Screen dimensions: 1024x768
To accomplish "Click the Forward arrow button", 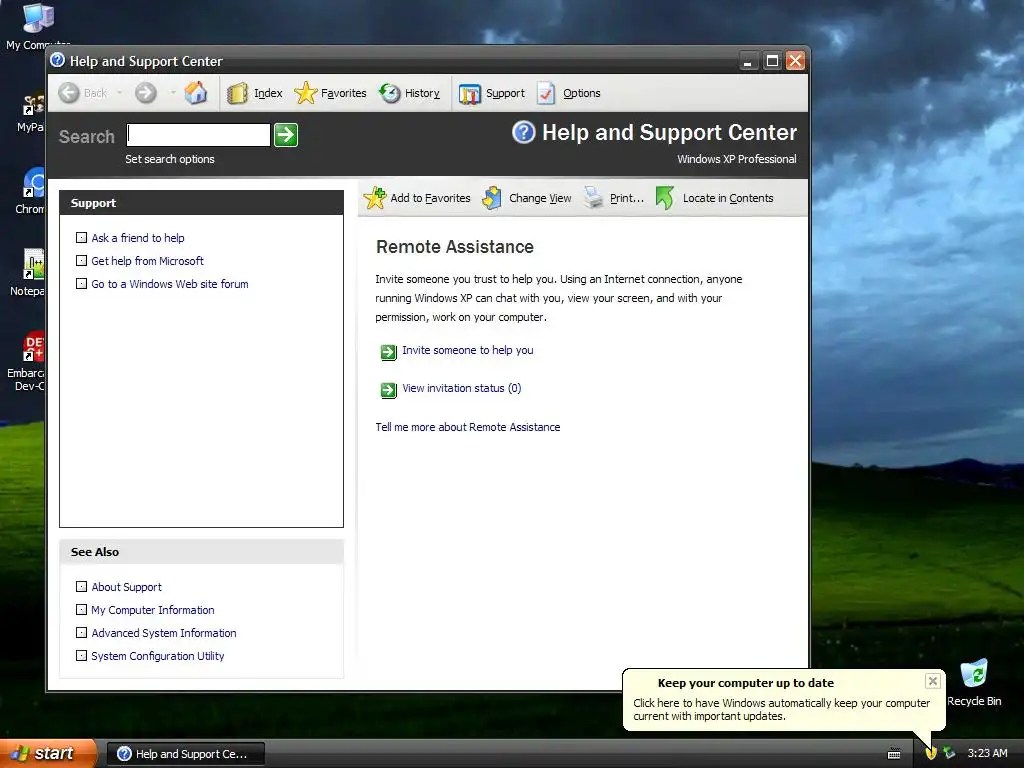I will point(146,93).
